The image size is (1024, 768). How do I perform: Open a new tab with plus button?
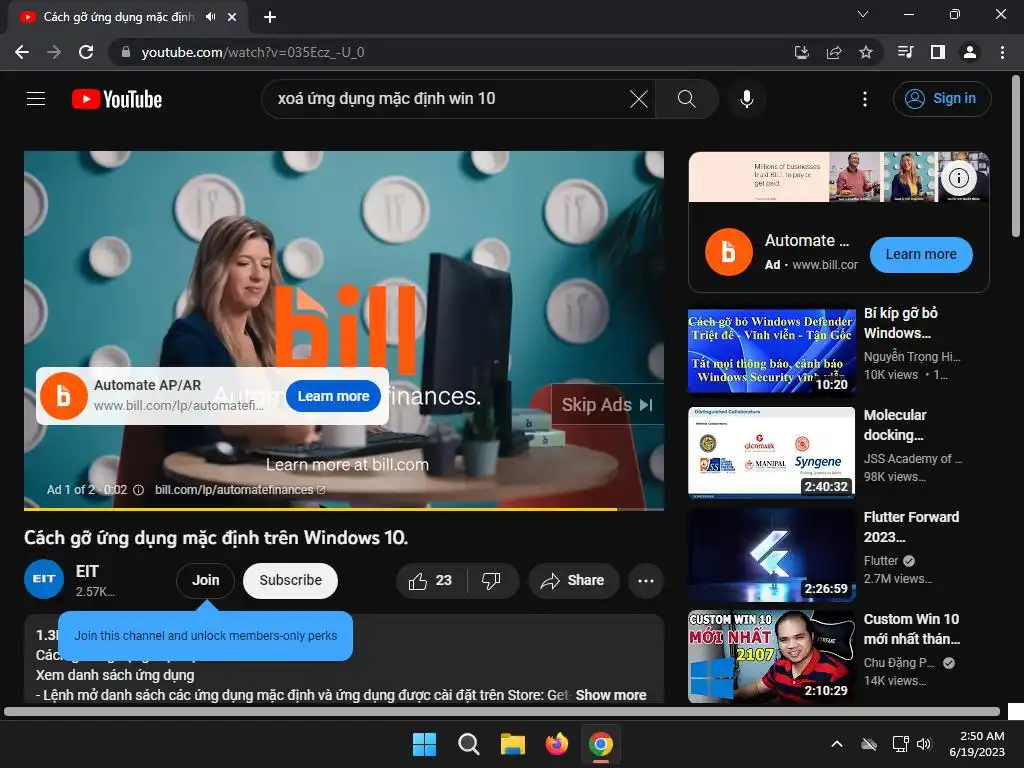(x=270, y=17)
